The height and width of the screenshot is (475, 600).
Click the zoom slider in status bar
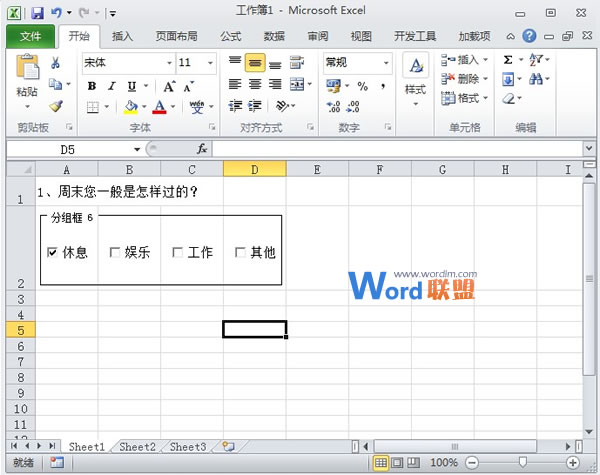[x=523, y=464]
